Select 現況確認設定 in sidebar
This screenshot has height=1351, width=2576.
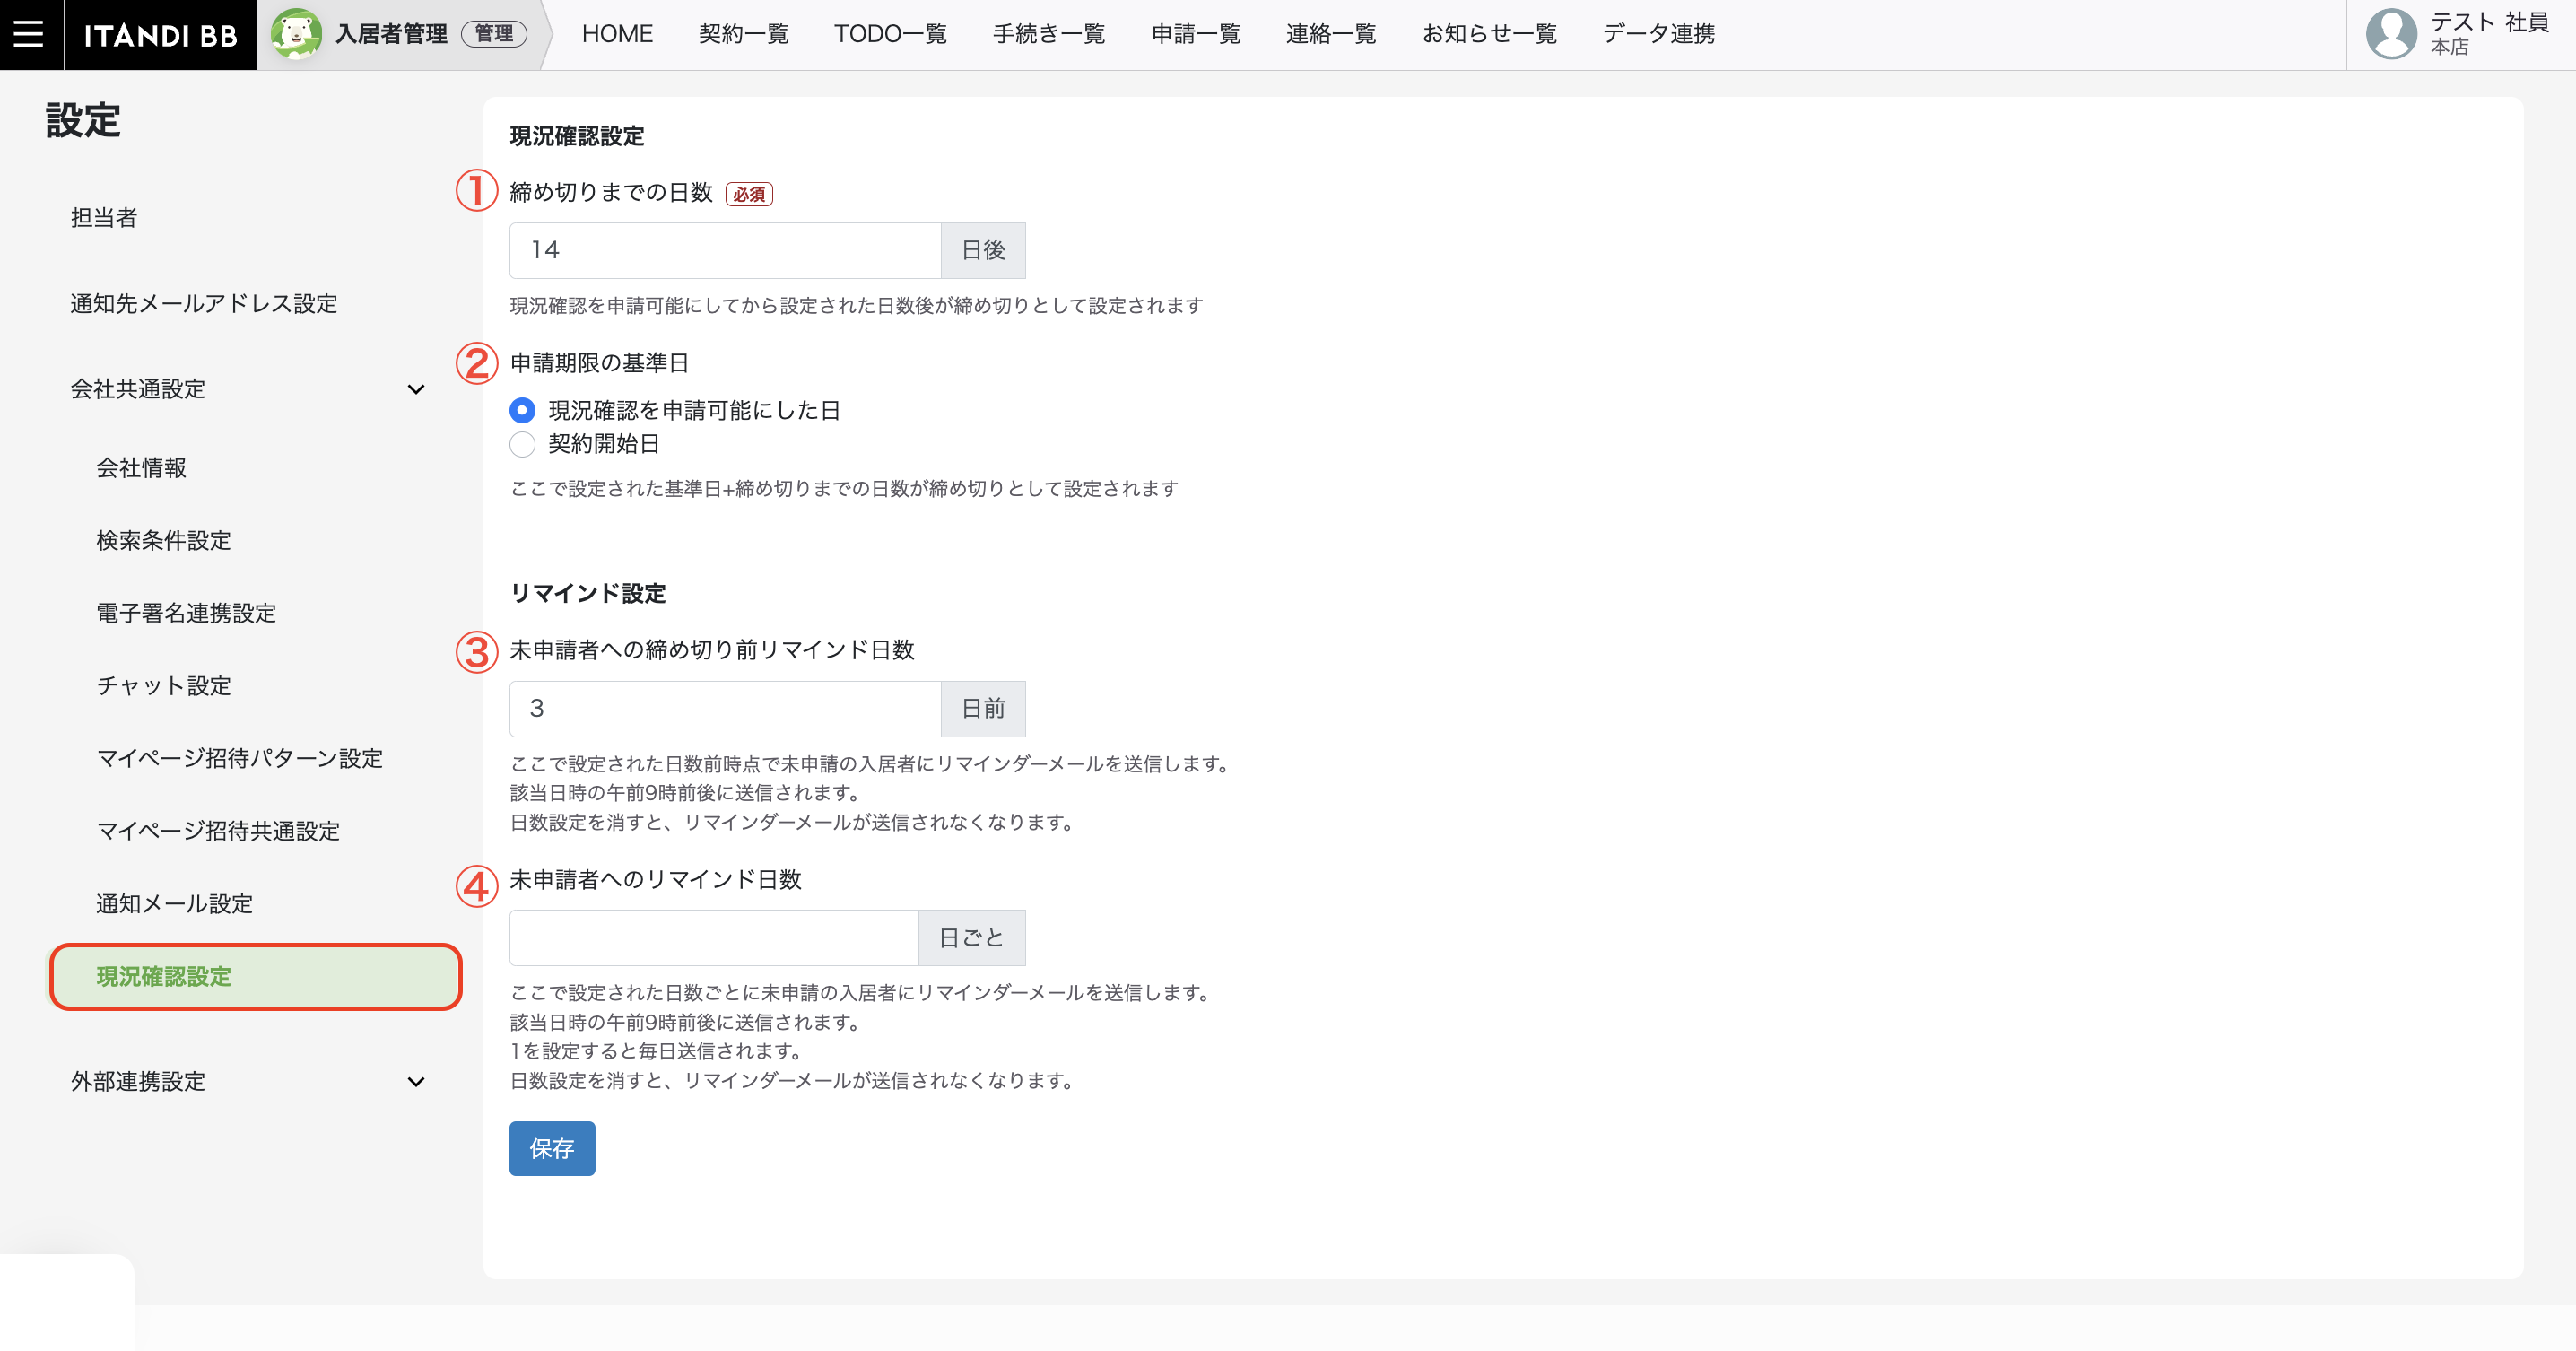click(x=256, y=977)
